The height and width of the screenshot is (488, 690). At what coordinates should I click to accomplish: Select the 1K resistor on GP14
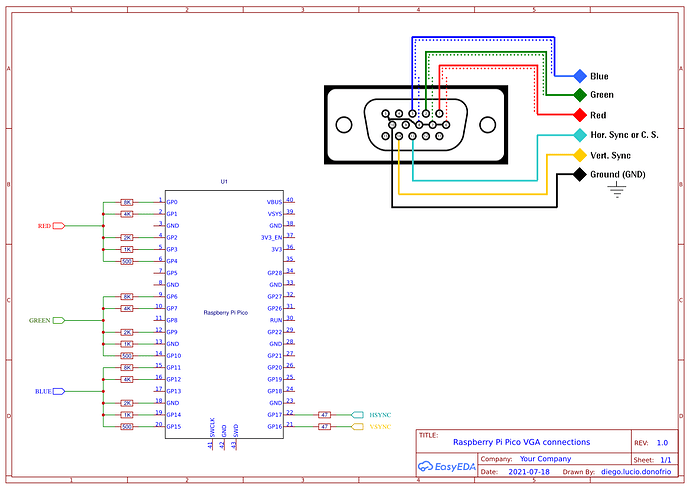127,415
